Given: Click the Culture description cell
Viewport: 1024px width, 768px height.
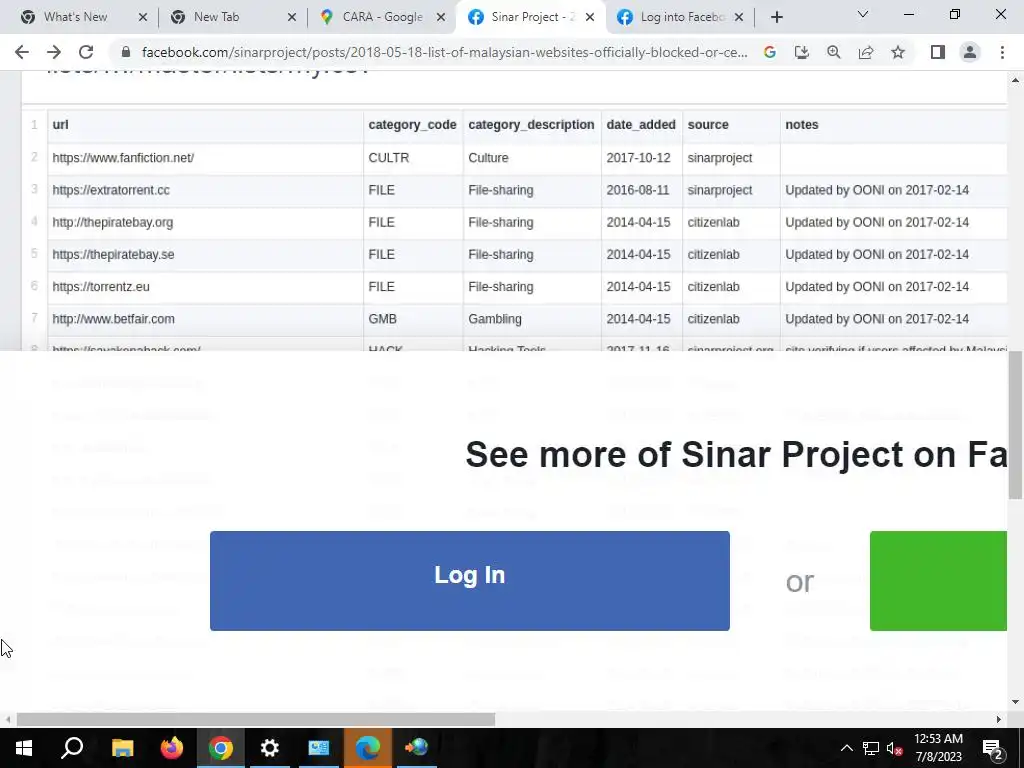Looking at the screenshot, I should (x=532, y=158).
